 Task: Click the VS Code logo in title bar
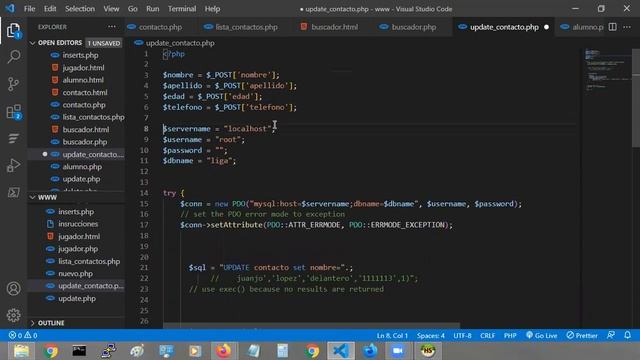10,8
